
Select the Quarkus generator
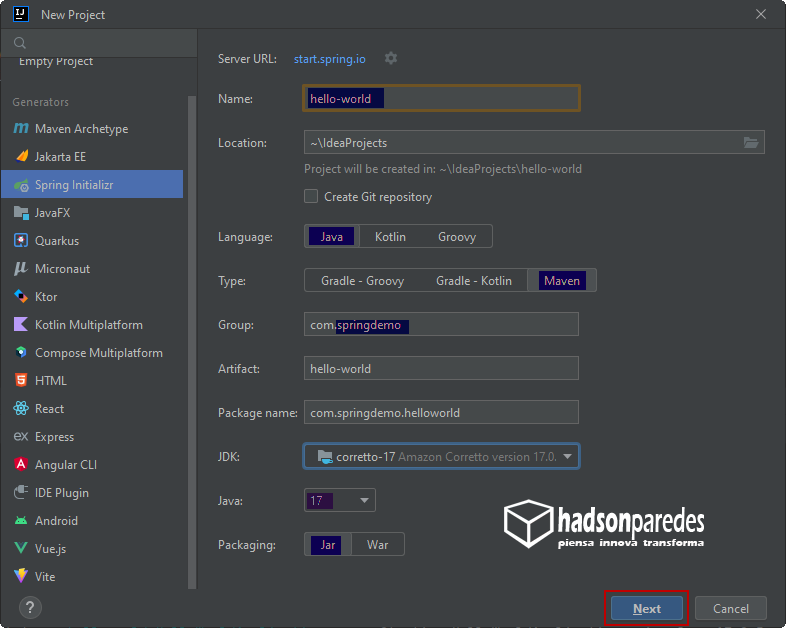[x=92, y=241]
